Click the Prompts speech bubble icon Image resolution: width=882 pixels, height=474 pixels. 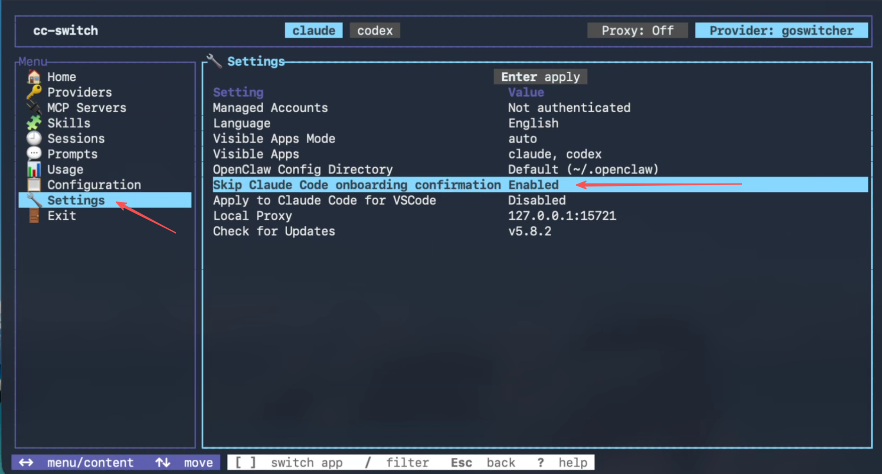[x=34, y=154]
